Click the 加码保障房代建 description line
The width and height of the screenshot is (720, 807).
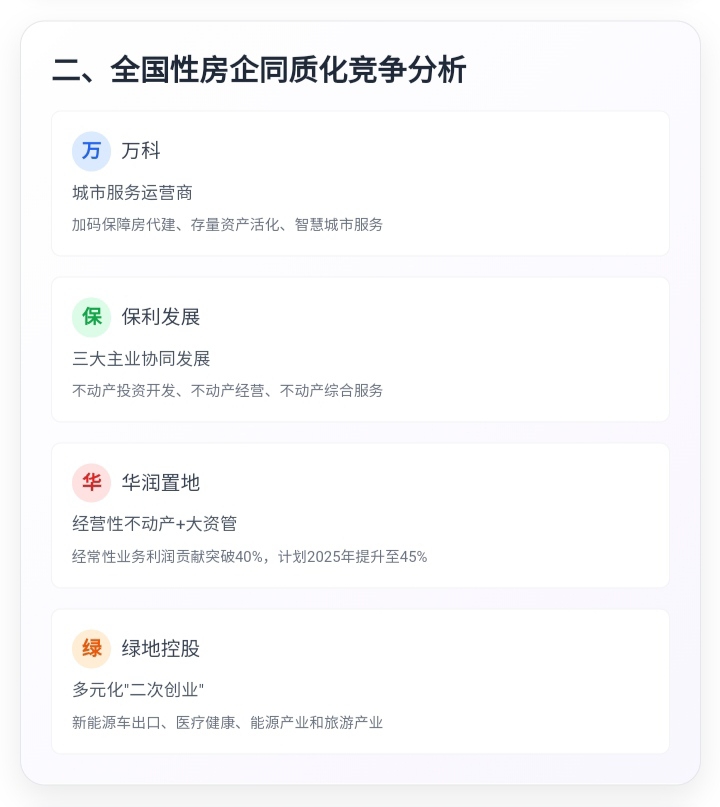click(x=227, y=225)
